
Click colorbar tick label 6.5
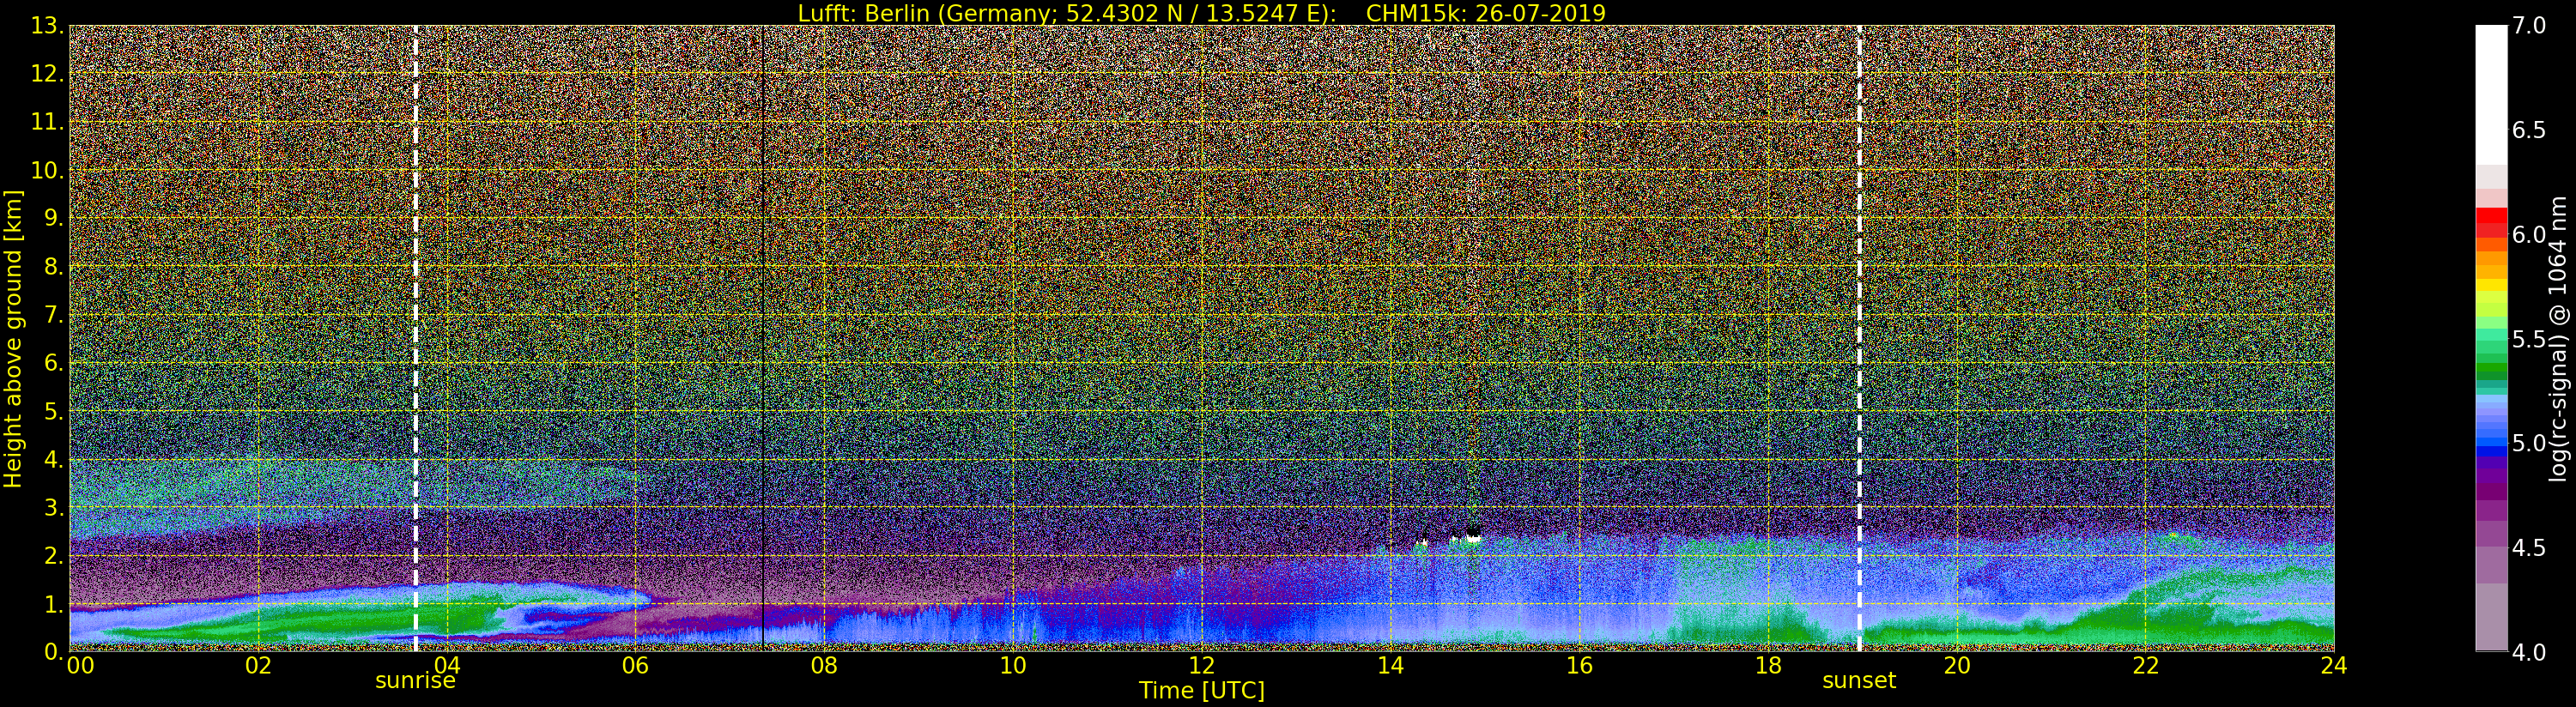[2529, 130]
